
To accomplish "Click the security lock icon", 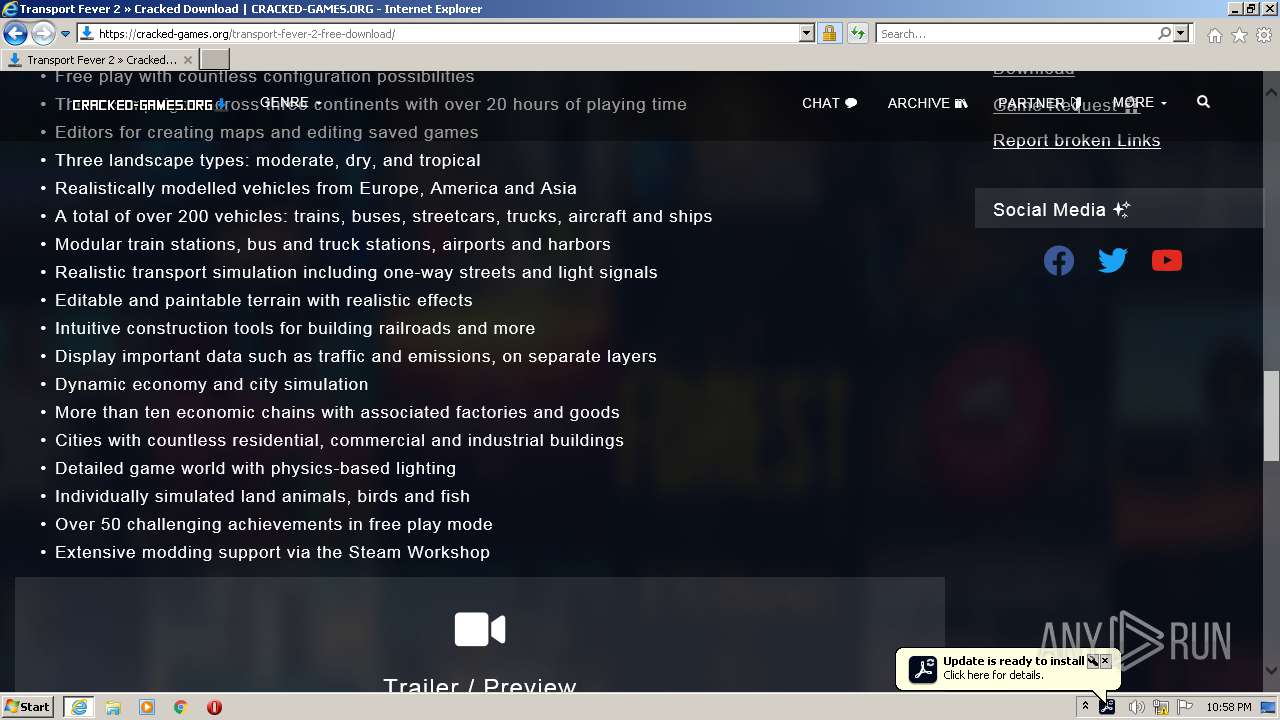I will [829, 34].
